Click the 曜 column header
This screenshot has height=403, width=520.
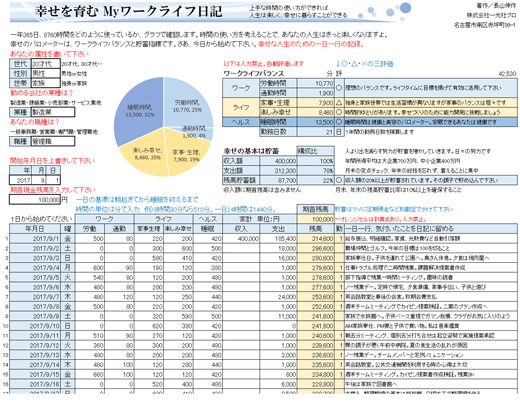[68, 229]
